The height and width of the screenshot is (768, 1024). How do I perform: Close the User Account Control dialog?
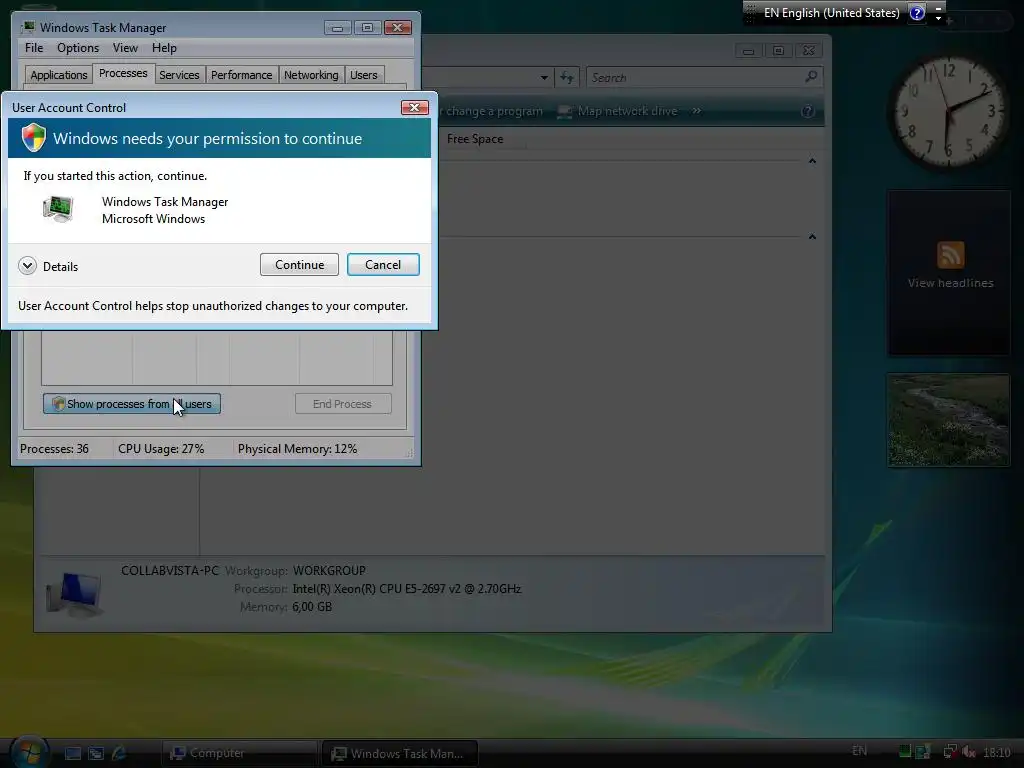tap(414, 107)
